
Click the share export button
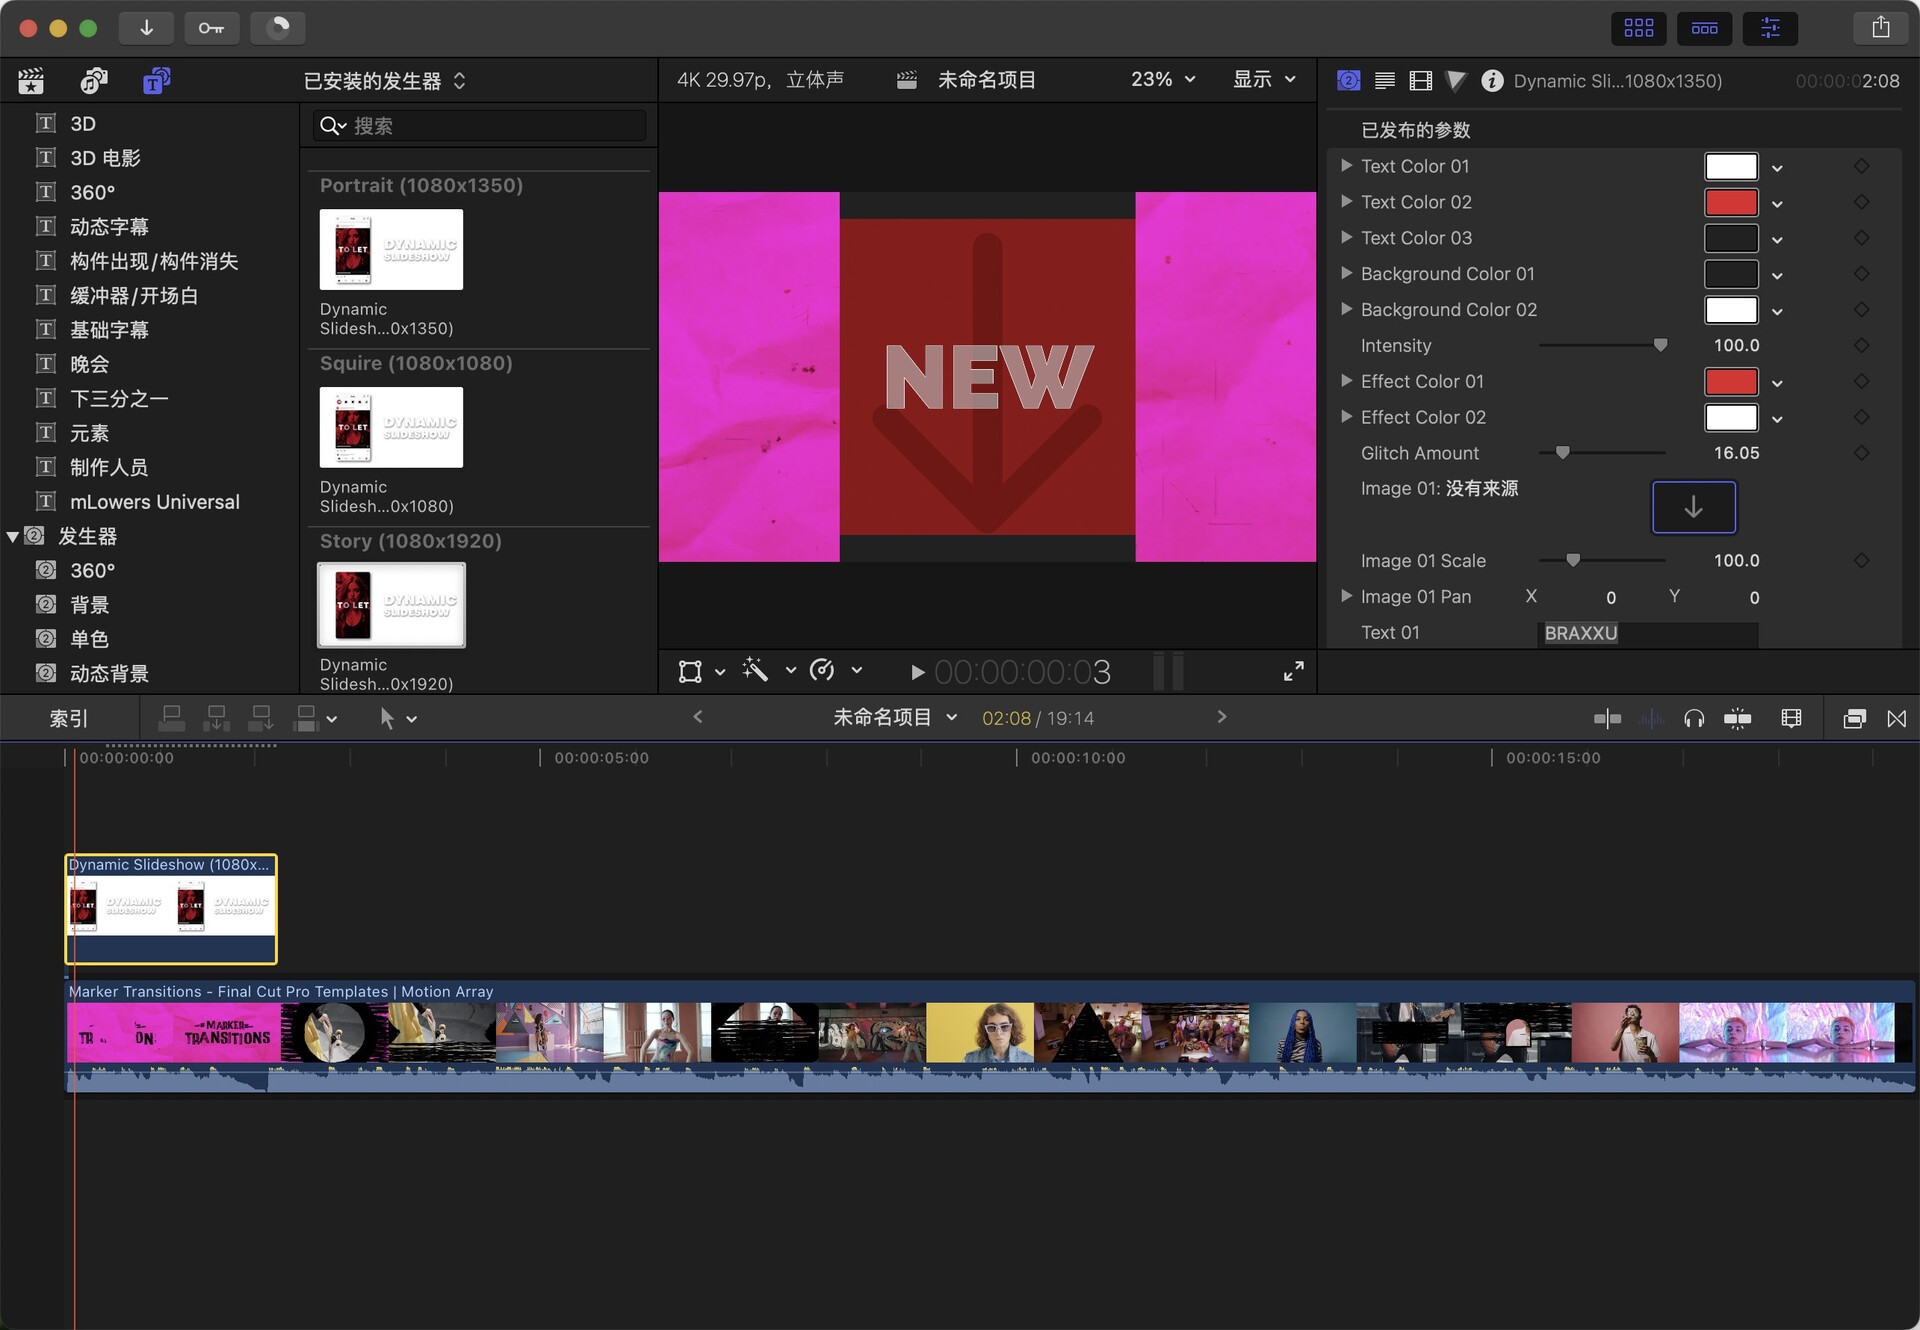coord(1880,28)
